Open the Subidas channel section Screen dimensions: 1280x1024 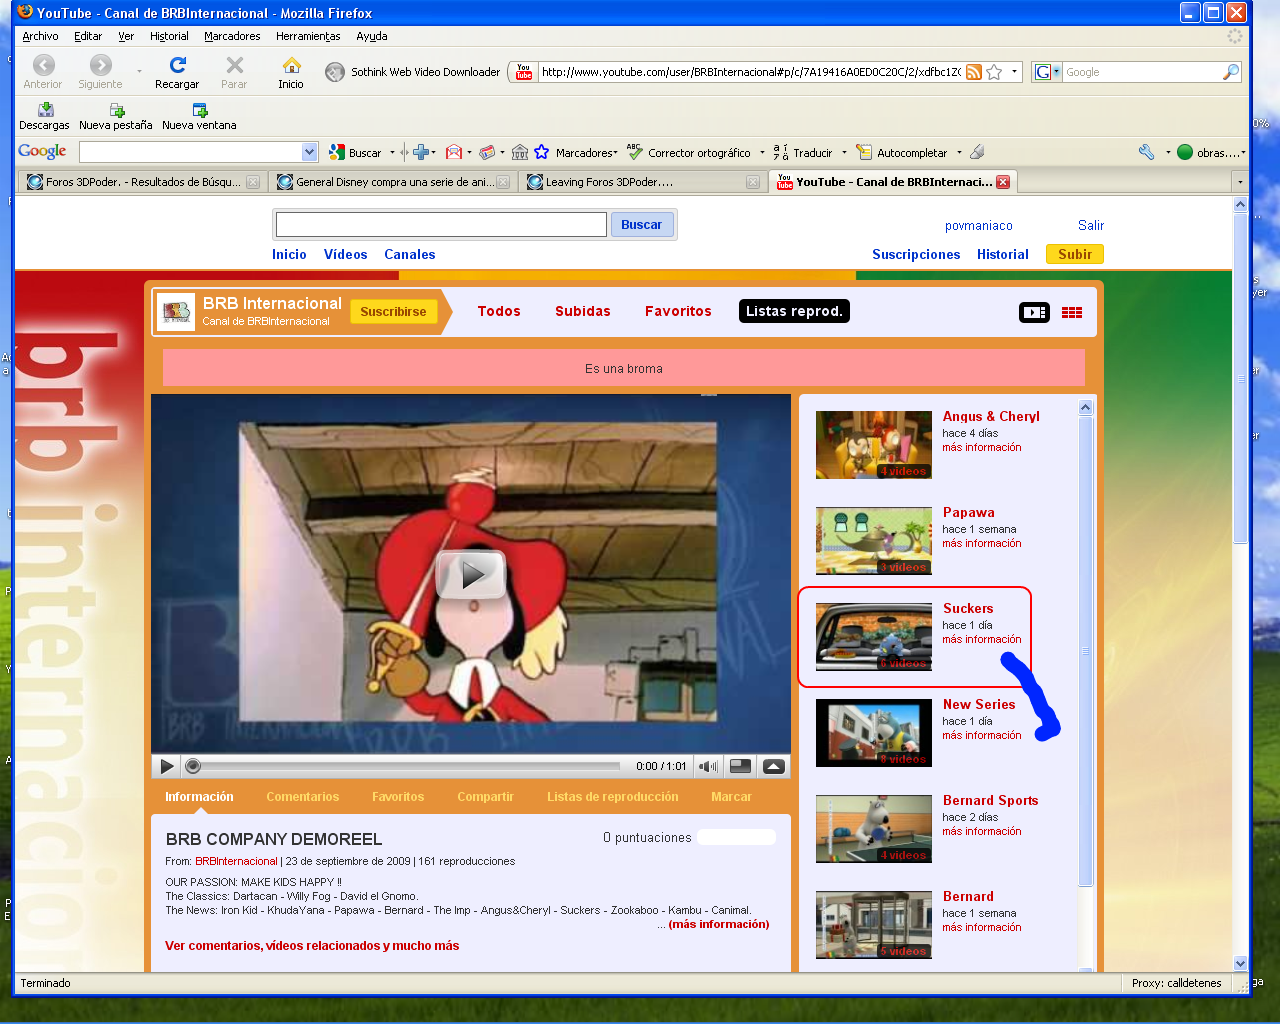click(x=583, y=312)
